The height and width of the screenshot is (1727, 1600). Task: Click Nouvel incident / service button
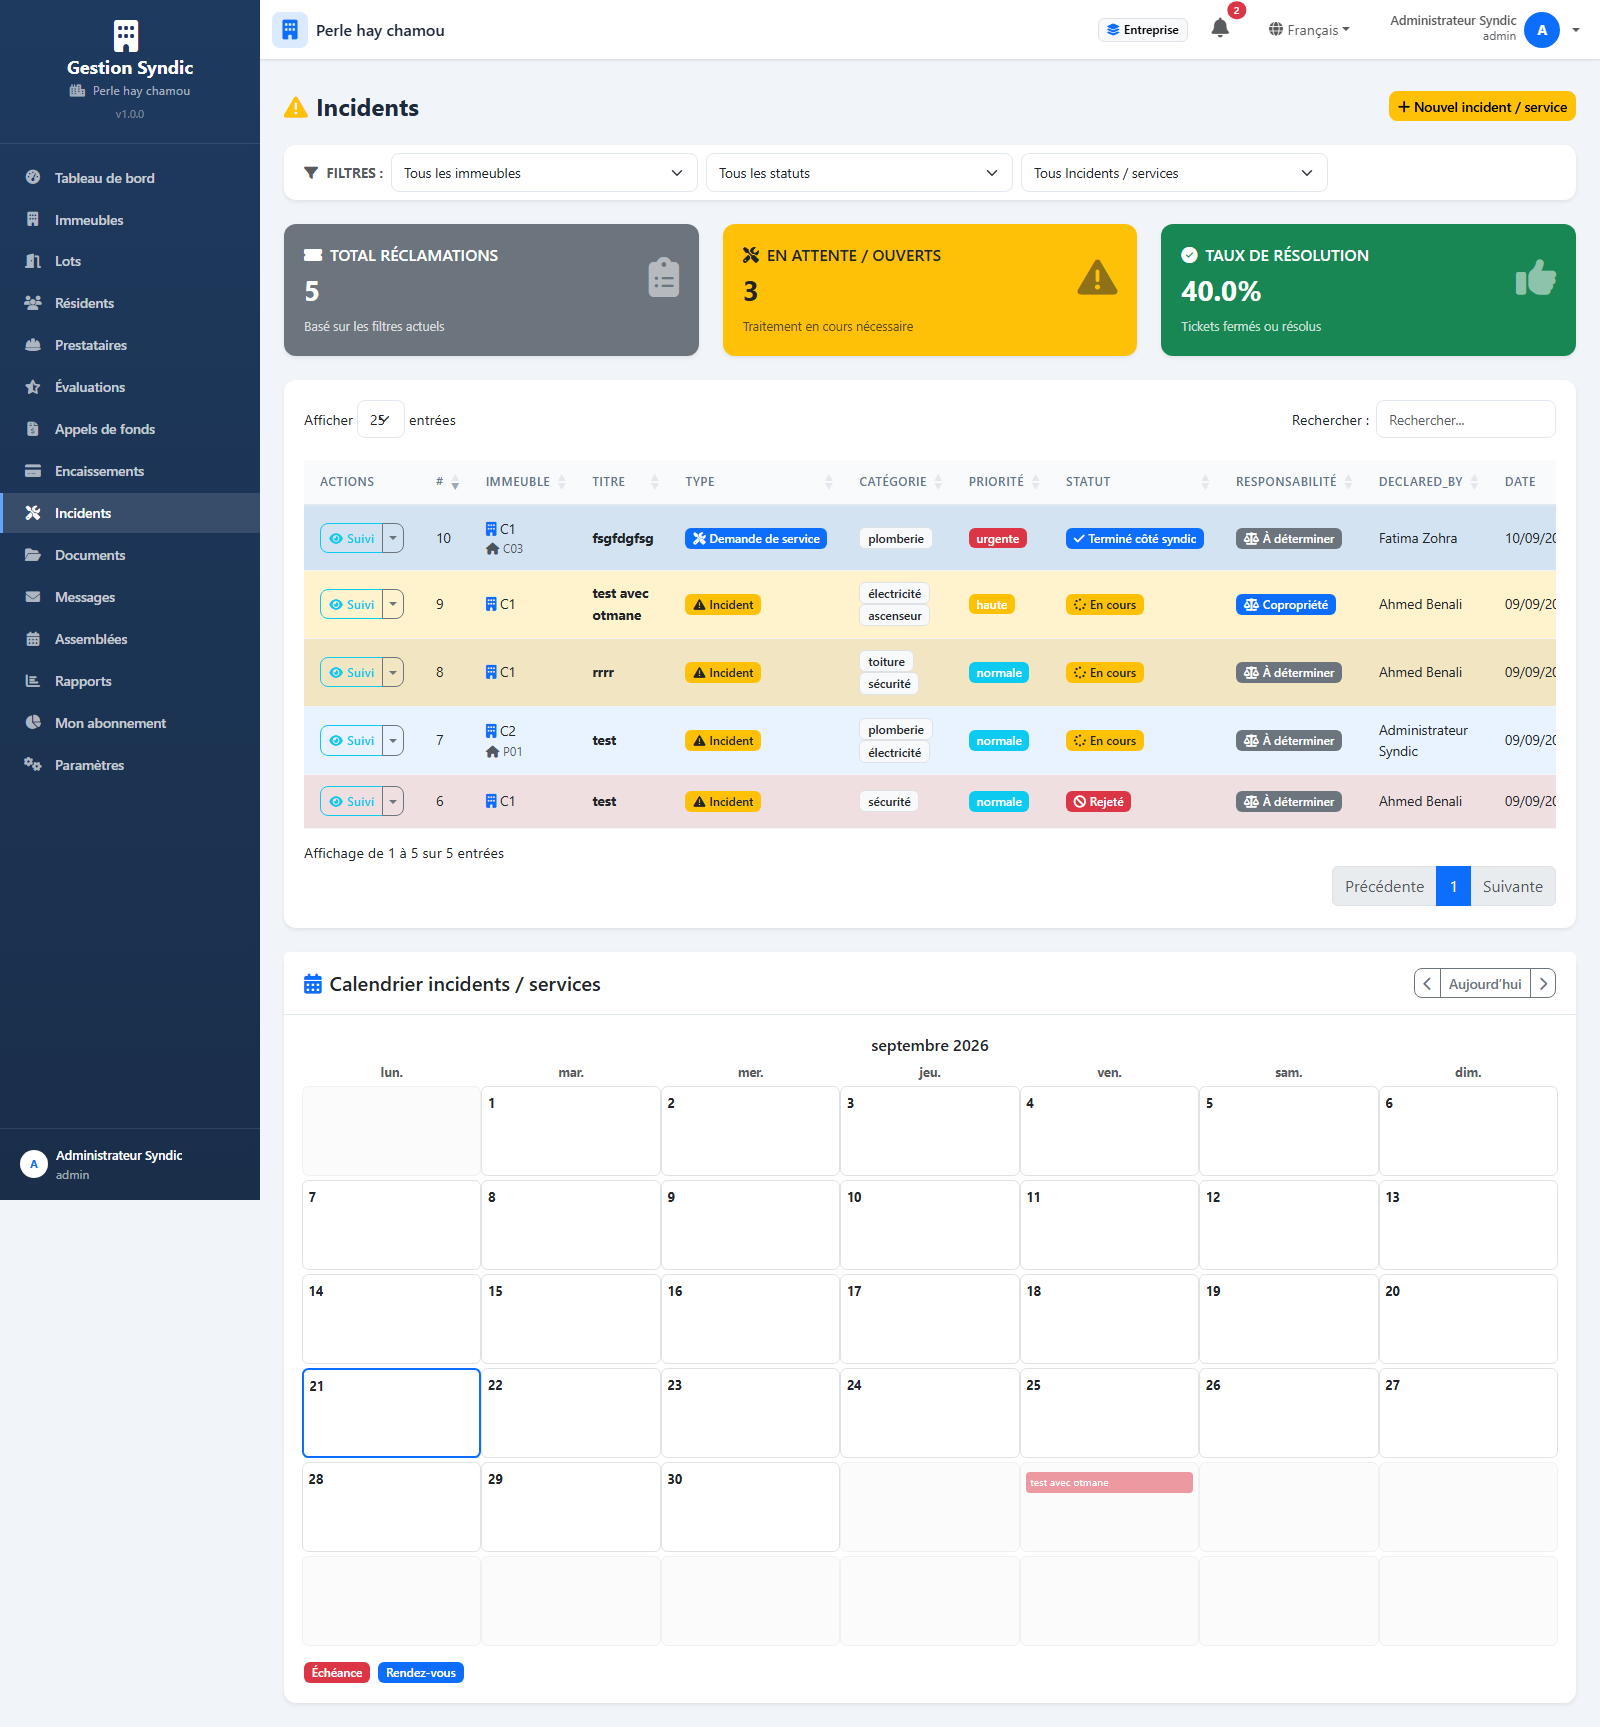point(1482,107)
